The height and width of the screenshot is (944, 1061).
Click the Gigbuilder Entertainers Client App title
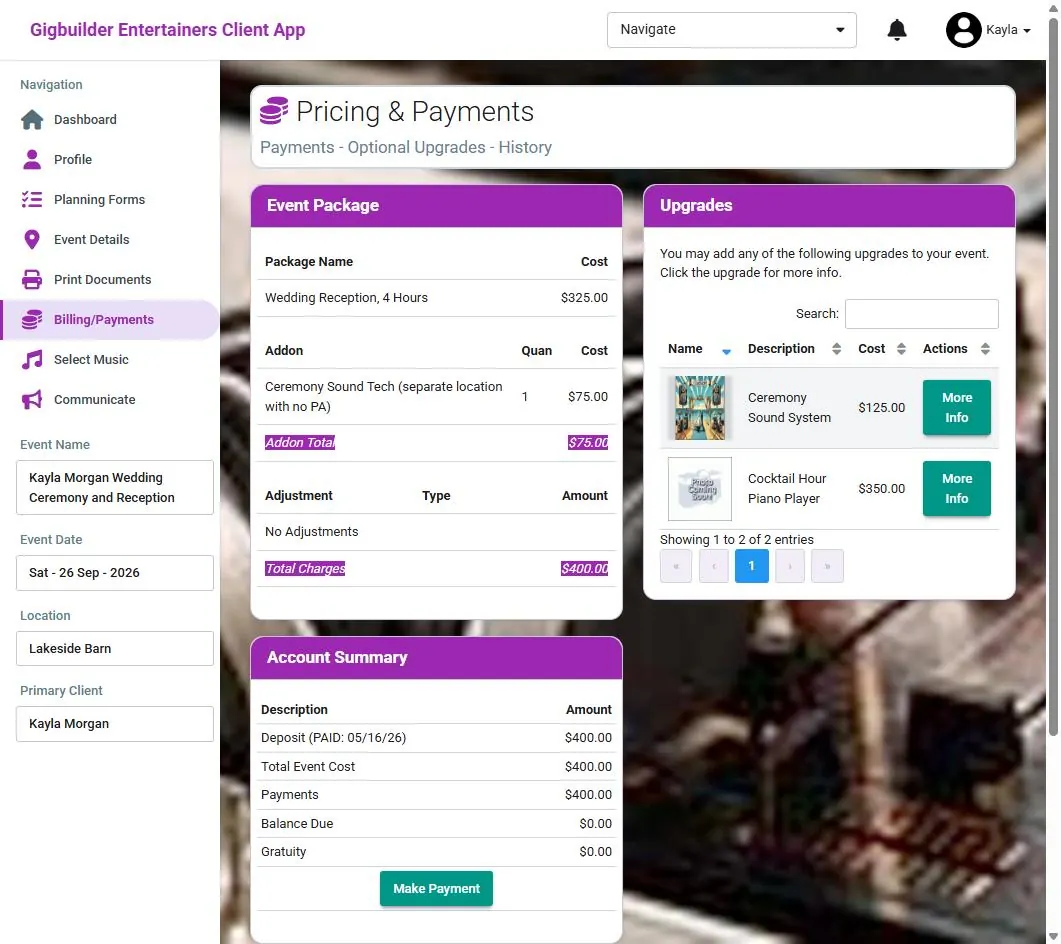point(167,30)
